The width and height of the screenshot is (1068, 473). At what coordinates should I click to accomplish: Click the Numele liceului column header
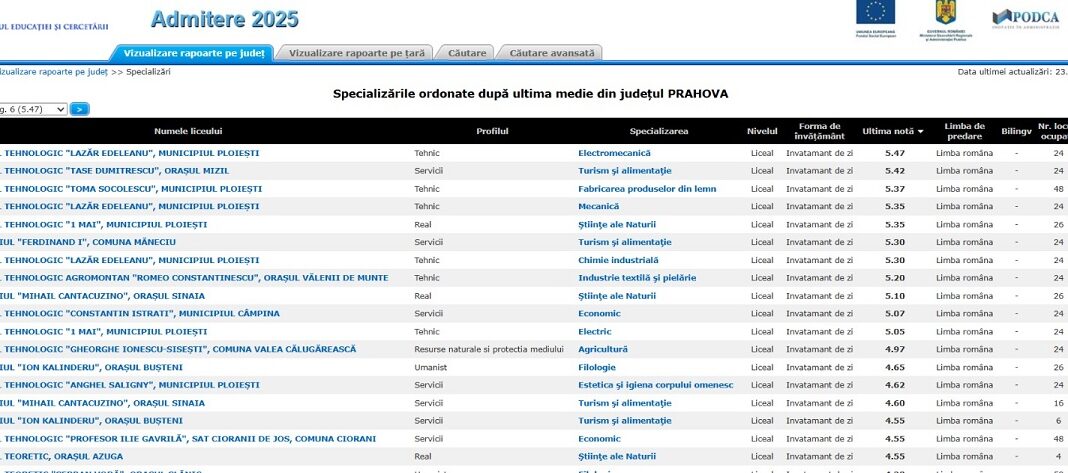click(188, 132)
